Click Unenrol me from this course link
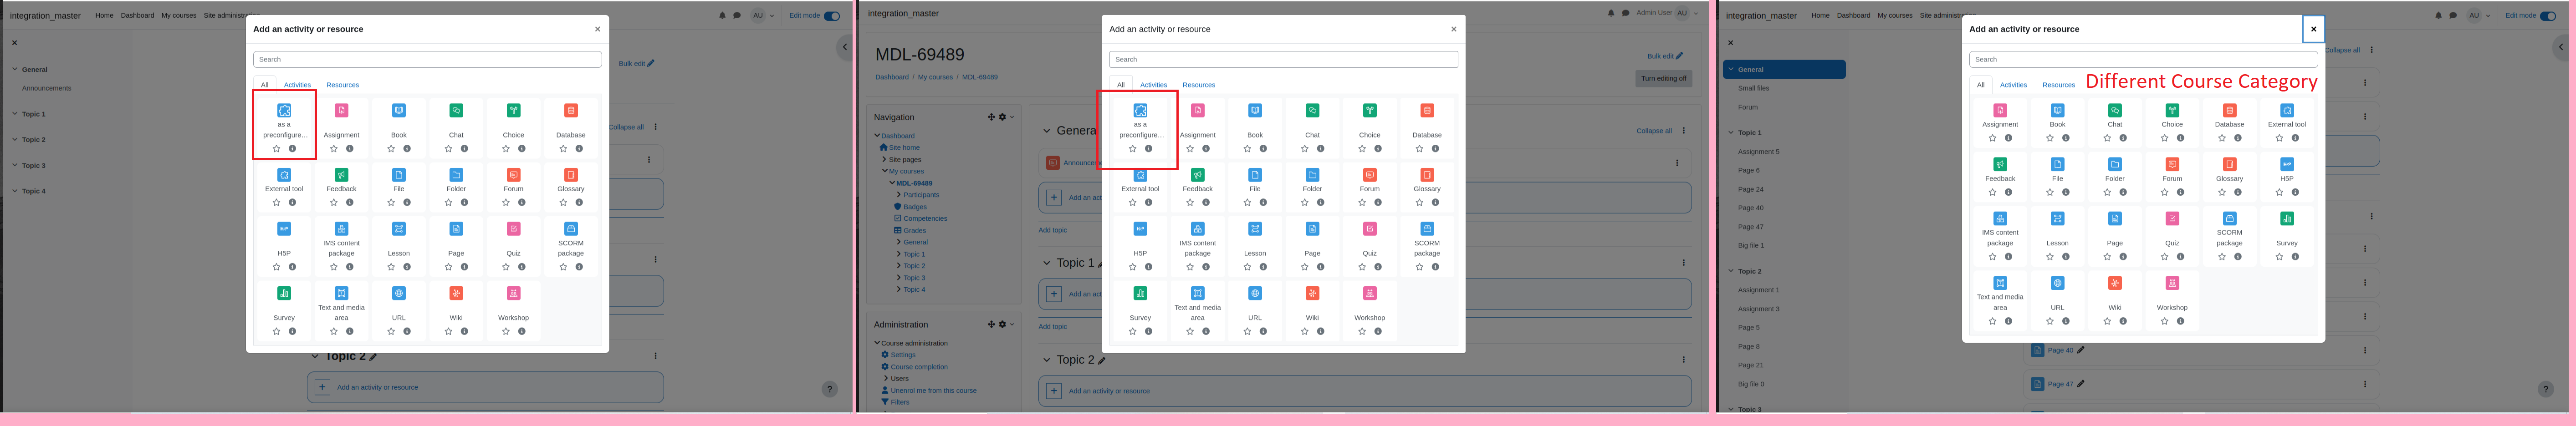2576x426 pixels. [933, 391]
